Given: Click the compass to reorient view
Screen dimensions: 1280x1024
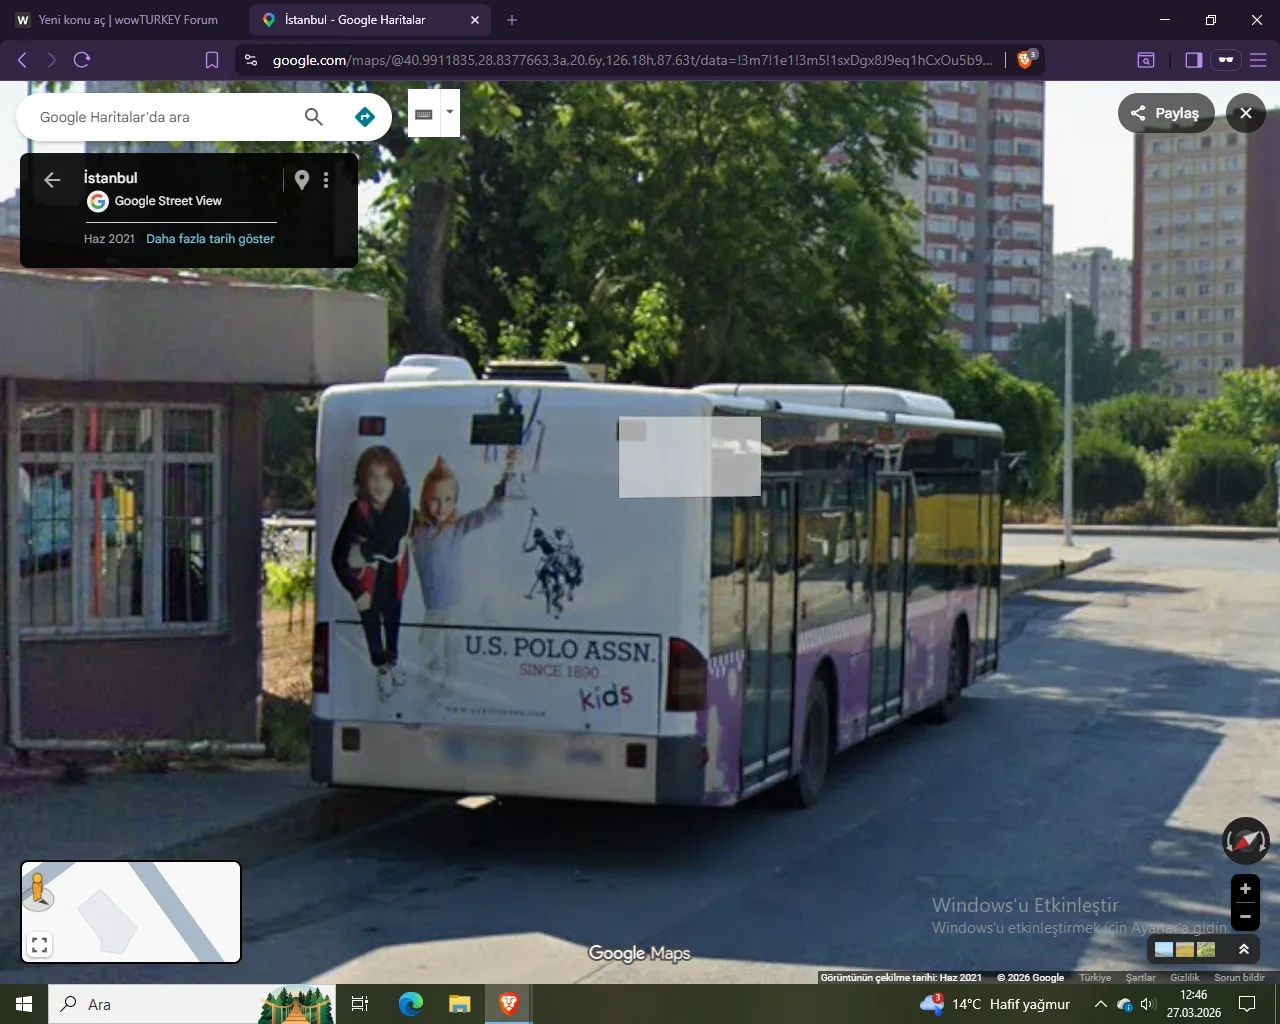Looking at the screenshot, I should [x=1245, y=841].
